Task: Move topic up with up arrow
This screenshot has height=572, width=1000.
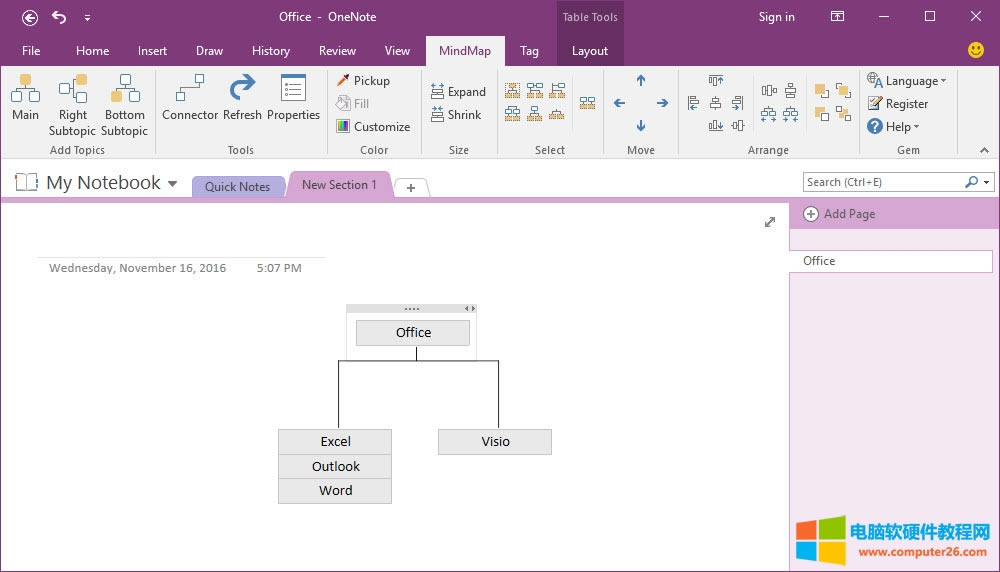Action: (641, 81)
